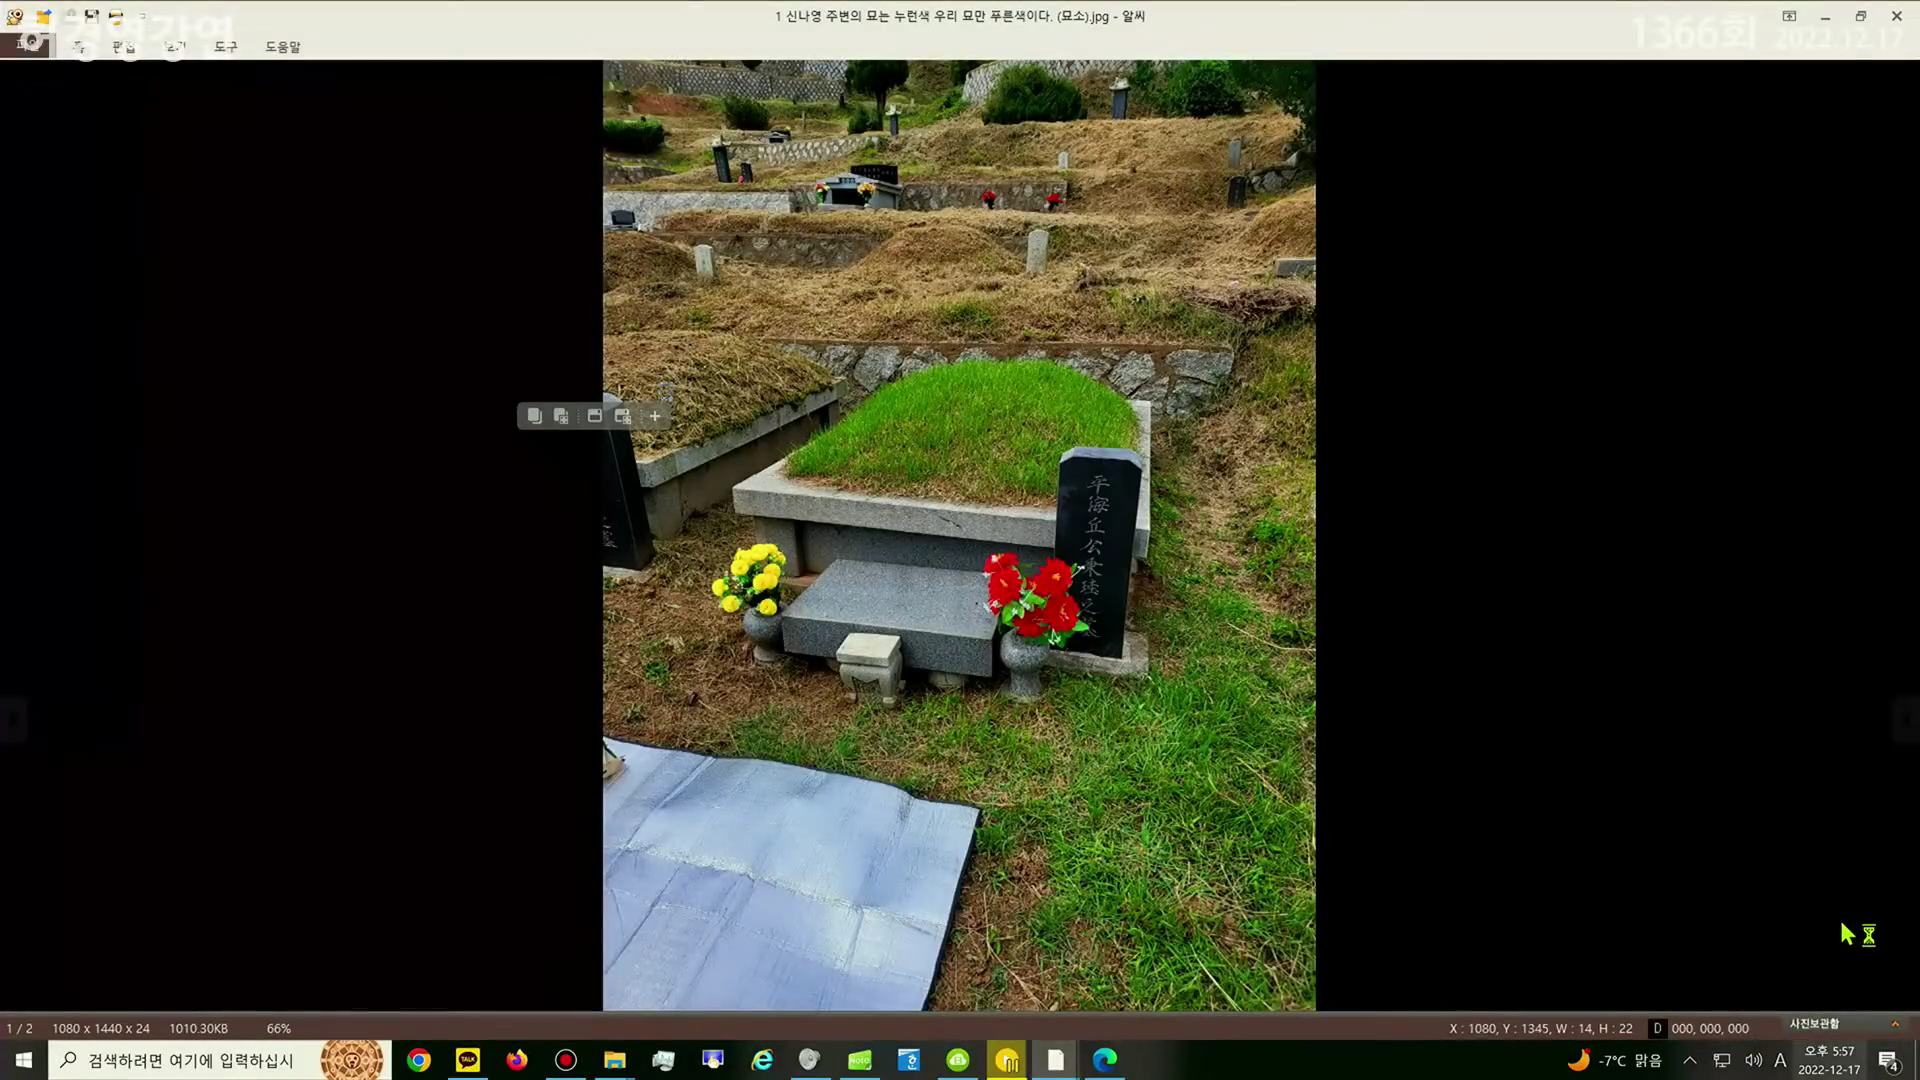Click the yellow active app taskbar icon

point(1007,1060)
